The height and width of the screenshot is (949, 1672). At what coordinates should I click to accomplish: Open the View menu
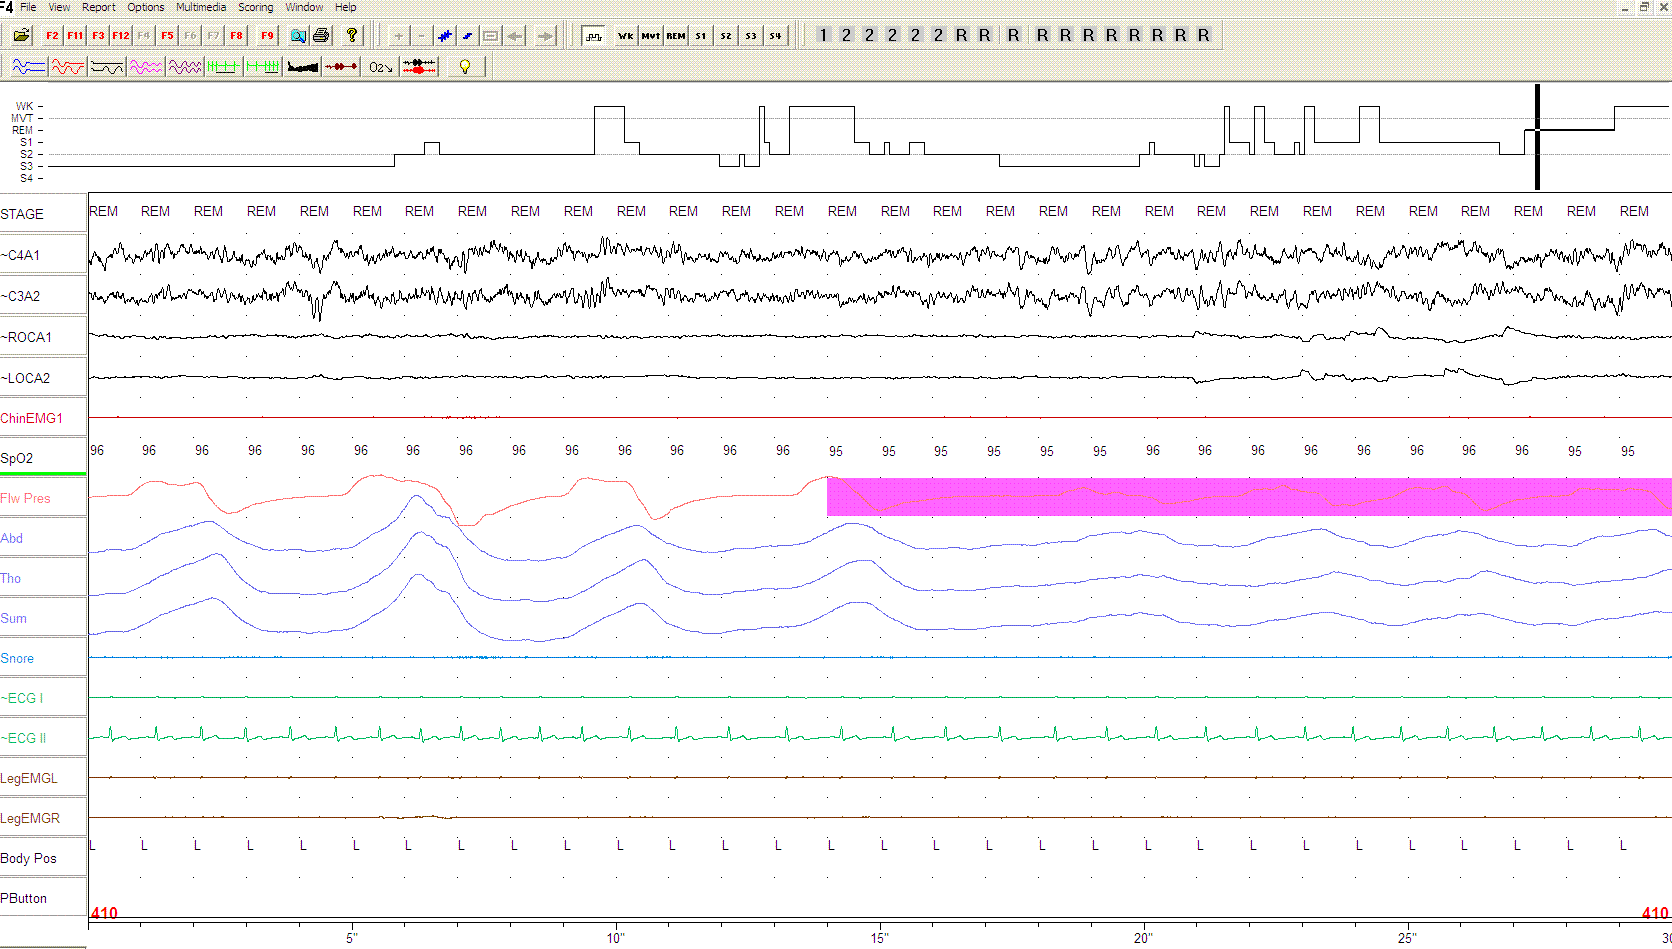pos(59,7)
